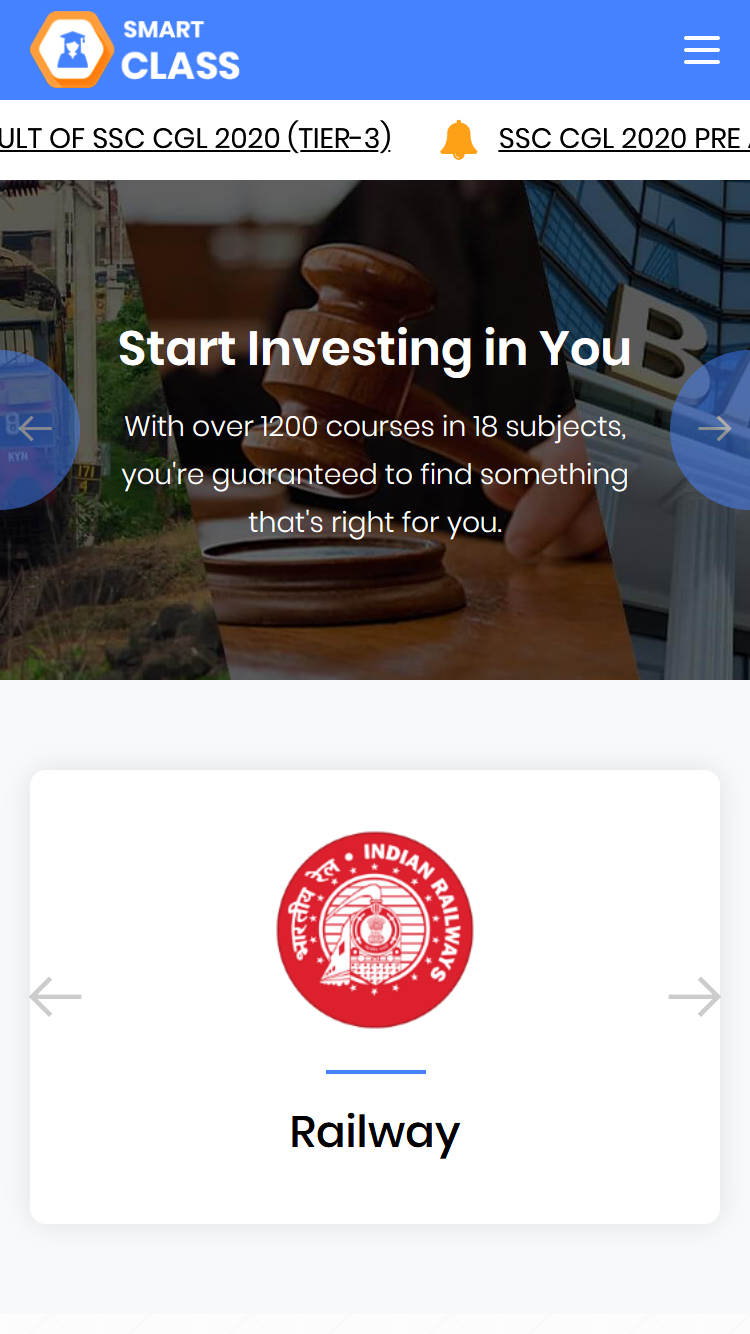Viewport: 750px width, 1334px height.
Task: Click the orange notification bell icon
Action: 459,139
